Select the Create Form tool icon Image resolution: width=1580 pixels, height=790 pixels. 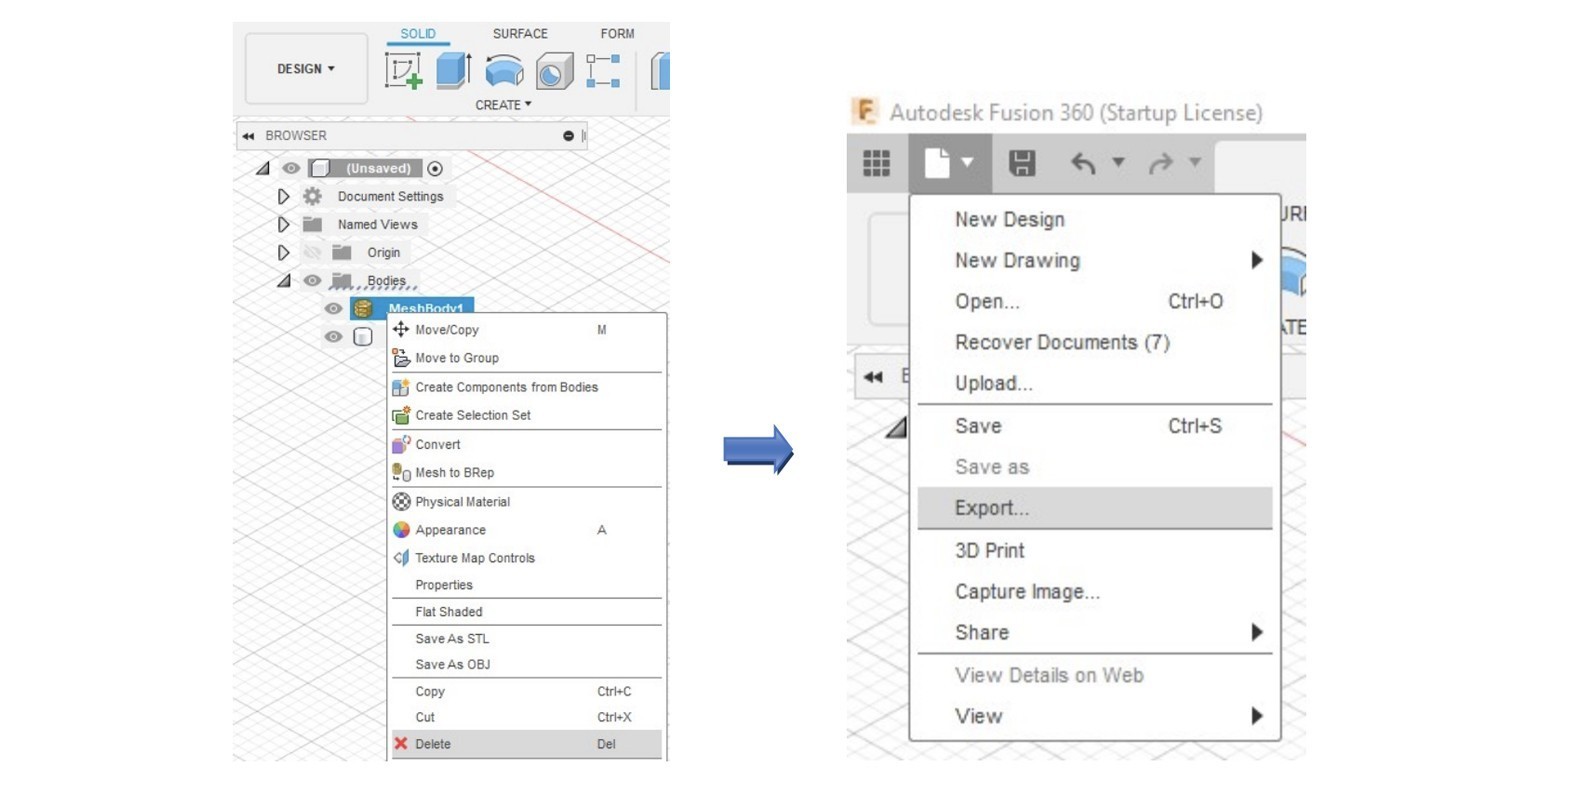[603, 71]
